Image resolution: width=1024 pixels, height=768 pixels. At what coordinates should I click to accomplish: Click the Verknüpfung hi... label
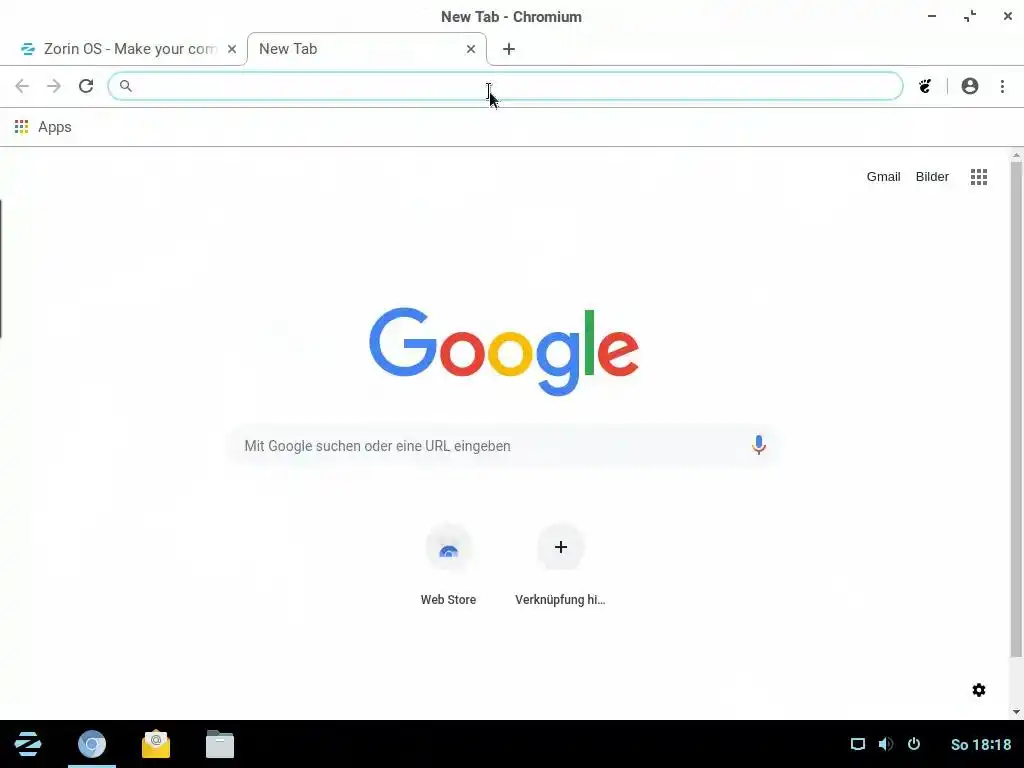(560, 600)
